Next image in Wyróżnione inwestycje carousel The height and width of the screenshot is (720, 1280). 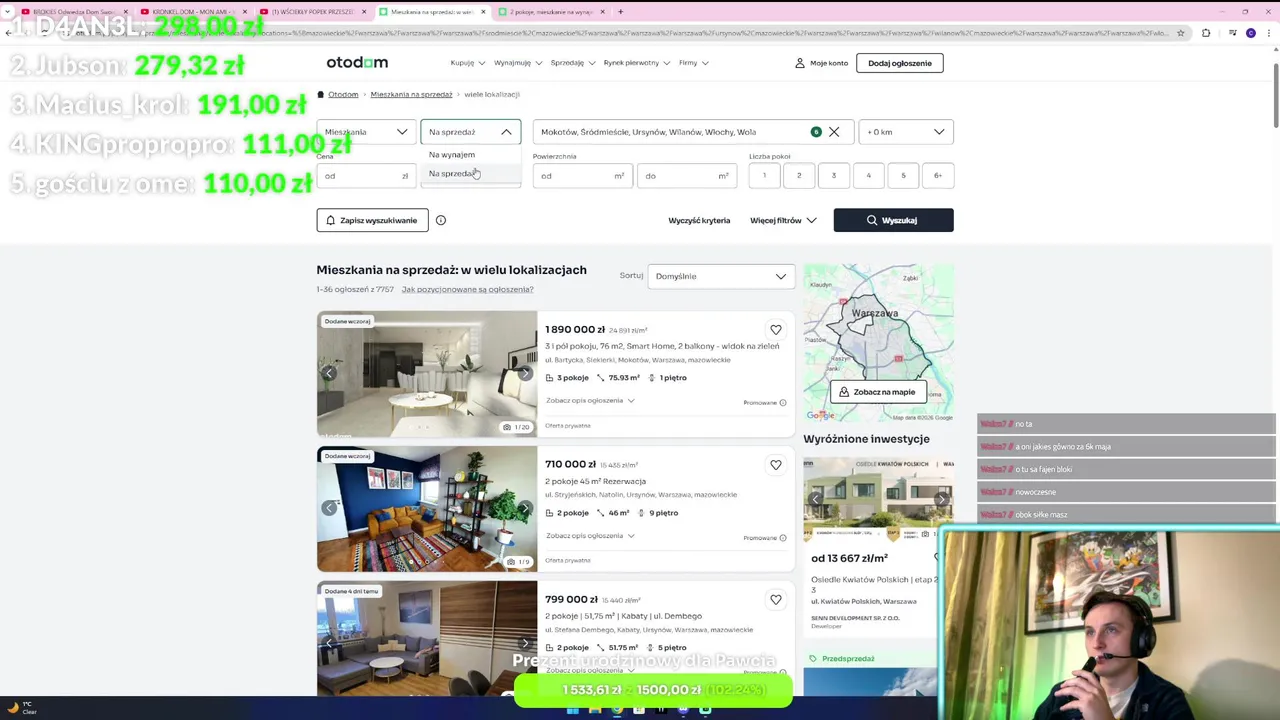(x=941, y=499)
